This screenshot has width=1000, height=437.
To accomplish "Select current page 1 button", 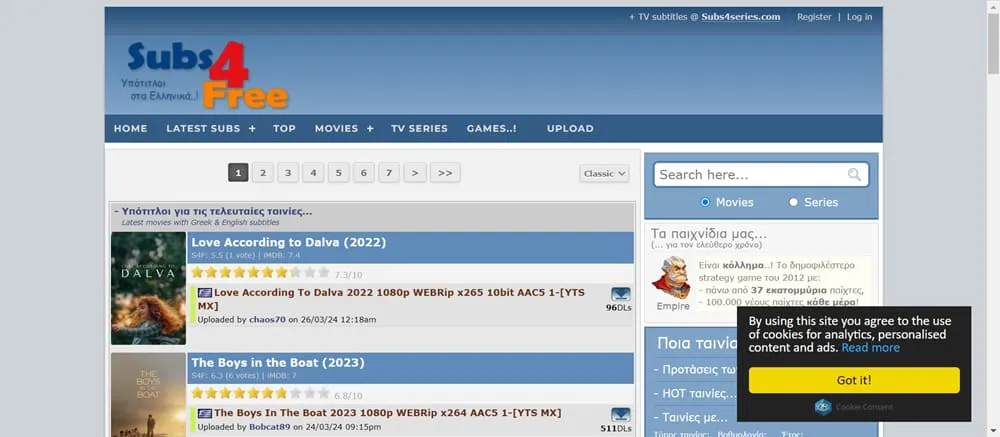I will point(238,173).
